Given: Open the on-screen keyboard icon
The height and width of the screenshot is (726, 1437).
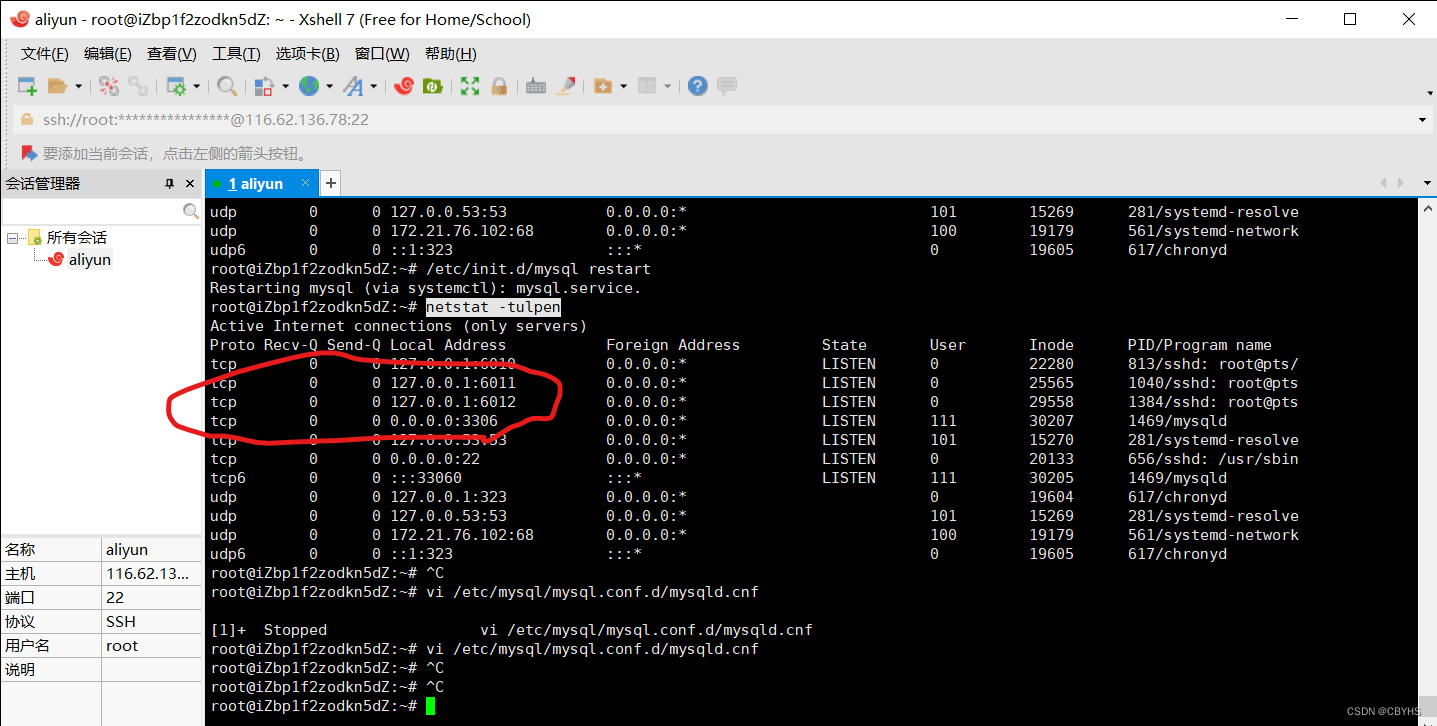Looking at the screenshot, I should click(x=536, y=86).
